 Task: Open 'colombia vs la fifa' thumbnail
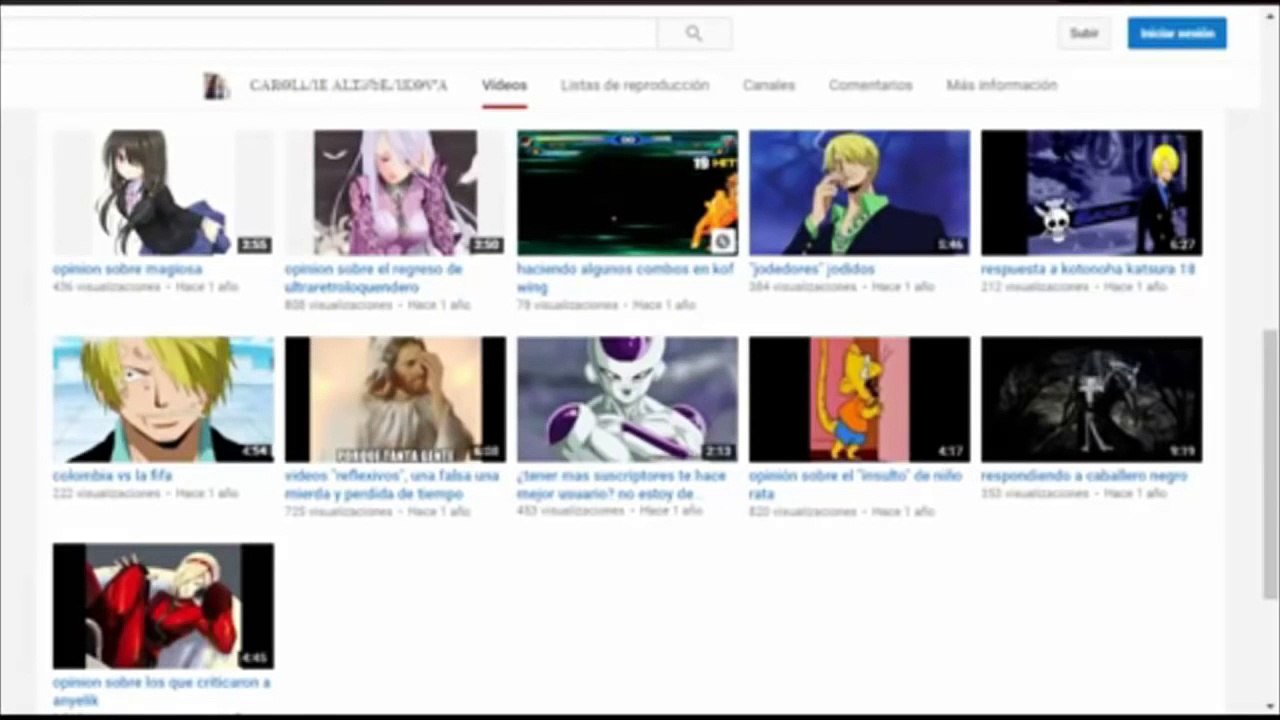click(x=163, y=400)
